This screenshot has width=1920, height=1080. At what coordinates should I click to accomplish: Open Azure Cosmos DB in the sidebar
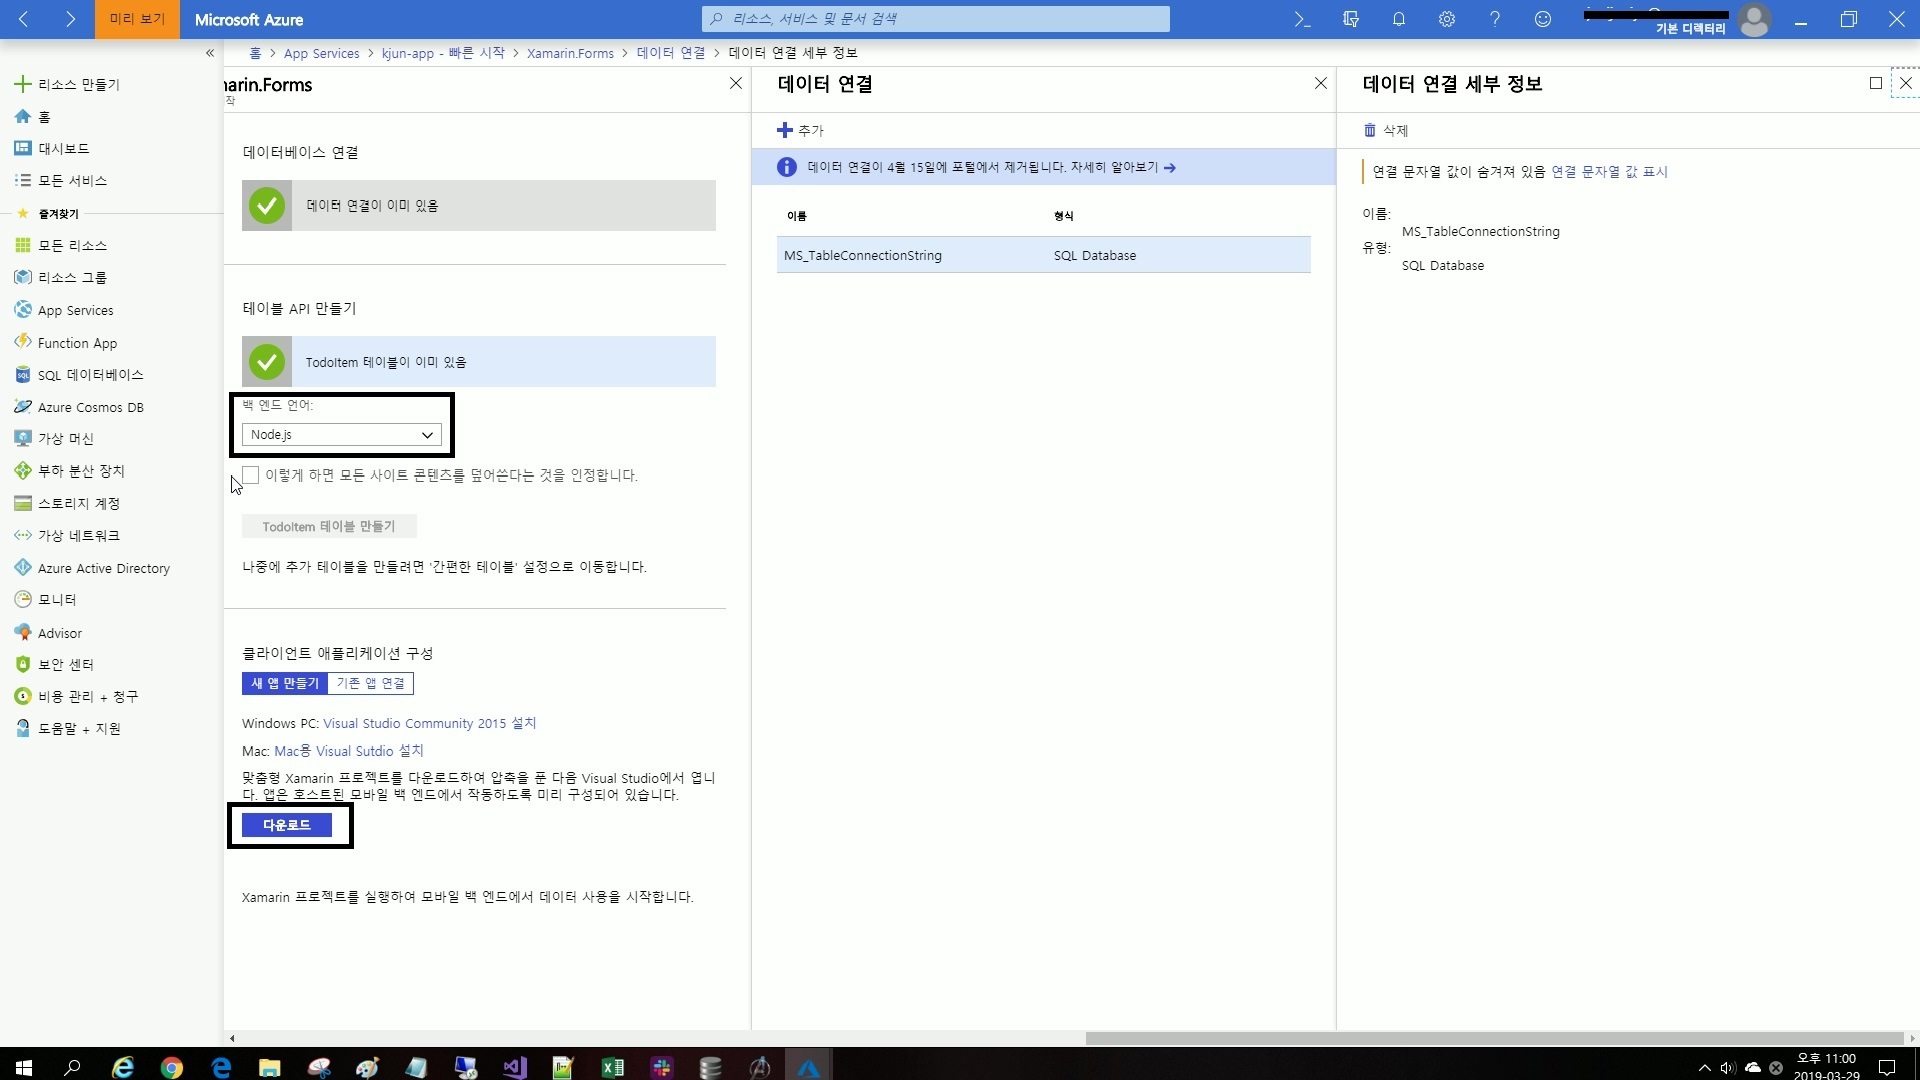pos(90,407)
